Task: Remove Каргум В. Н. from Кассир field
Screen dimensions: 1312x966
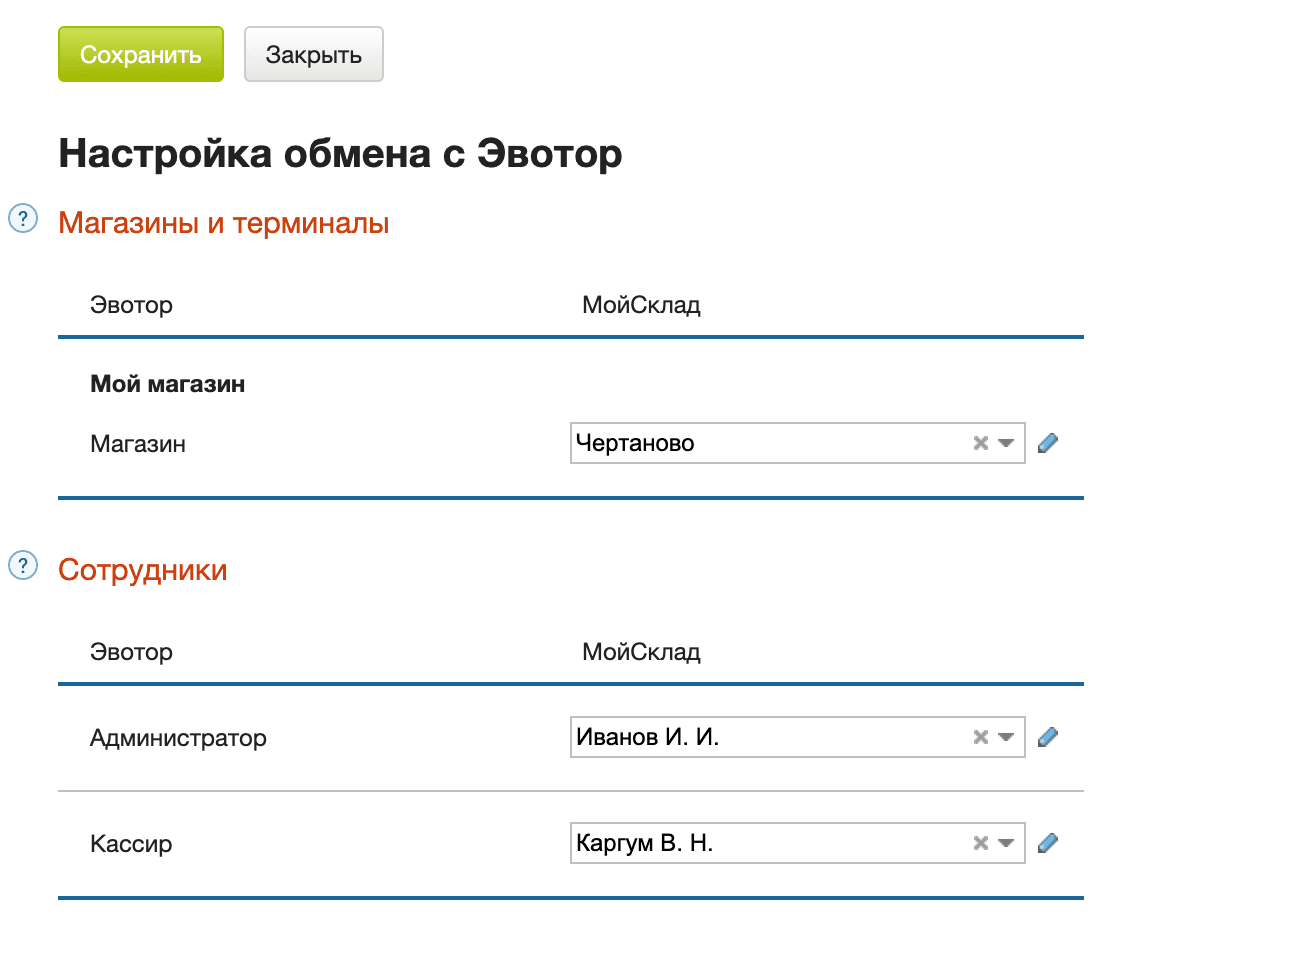Action: (x=979, y=843)
